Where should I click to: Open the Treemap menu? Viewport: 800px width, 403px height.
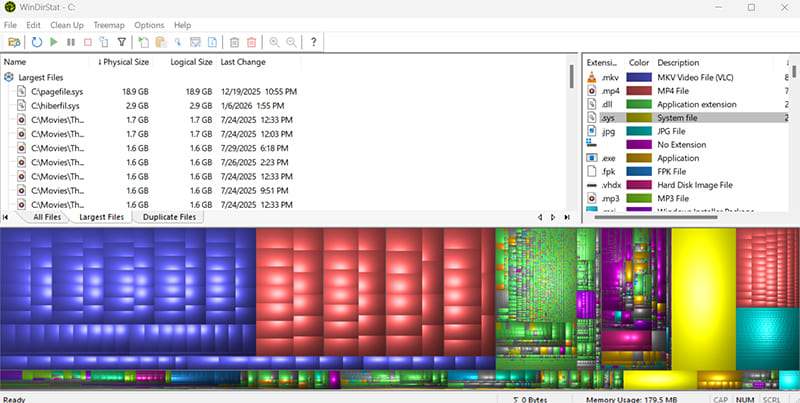click(x=109, y=25)
